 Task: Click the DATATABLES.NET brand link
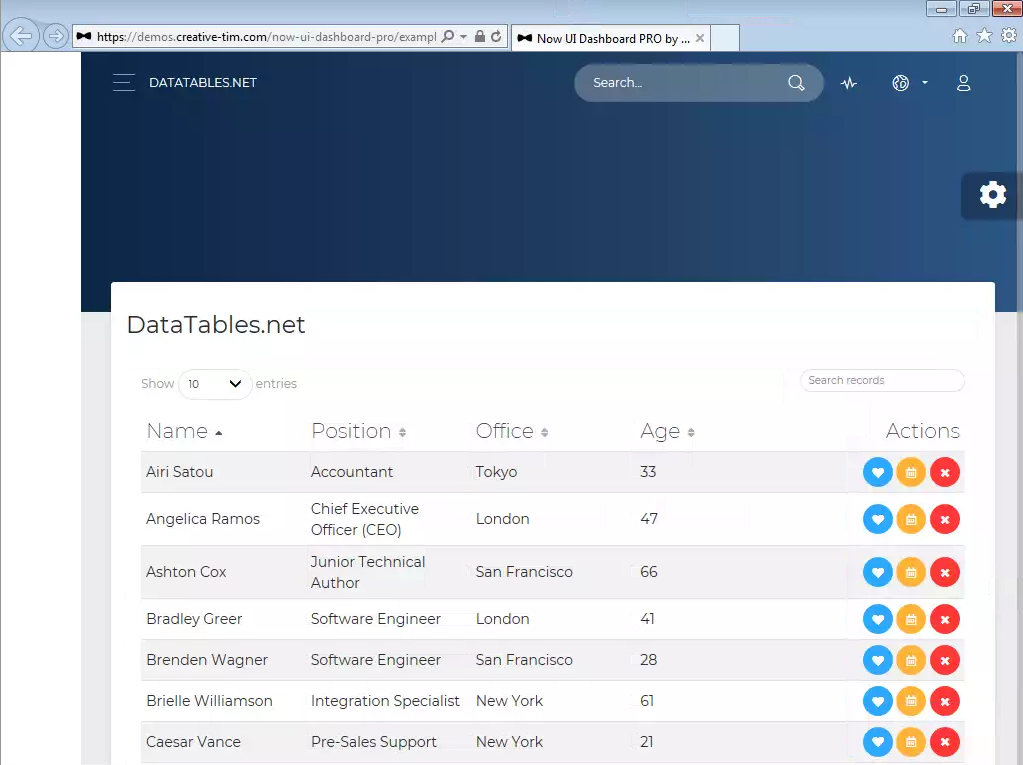coord(202,83)
